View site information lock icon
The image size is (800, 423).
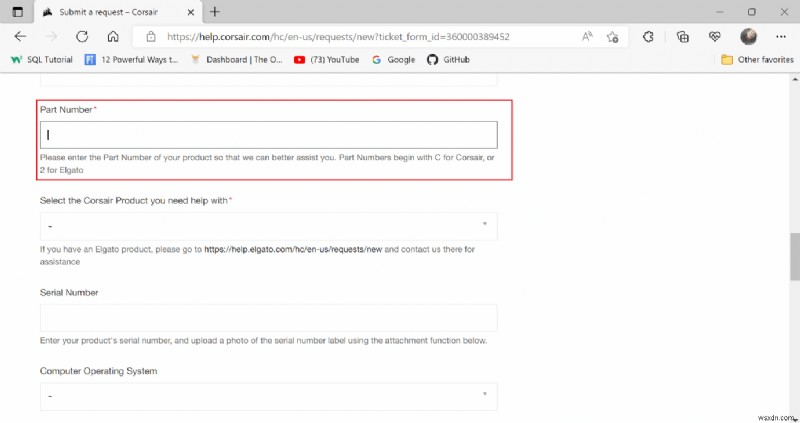coord(151,37)
